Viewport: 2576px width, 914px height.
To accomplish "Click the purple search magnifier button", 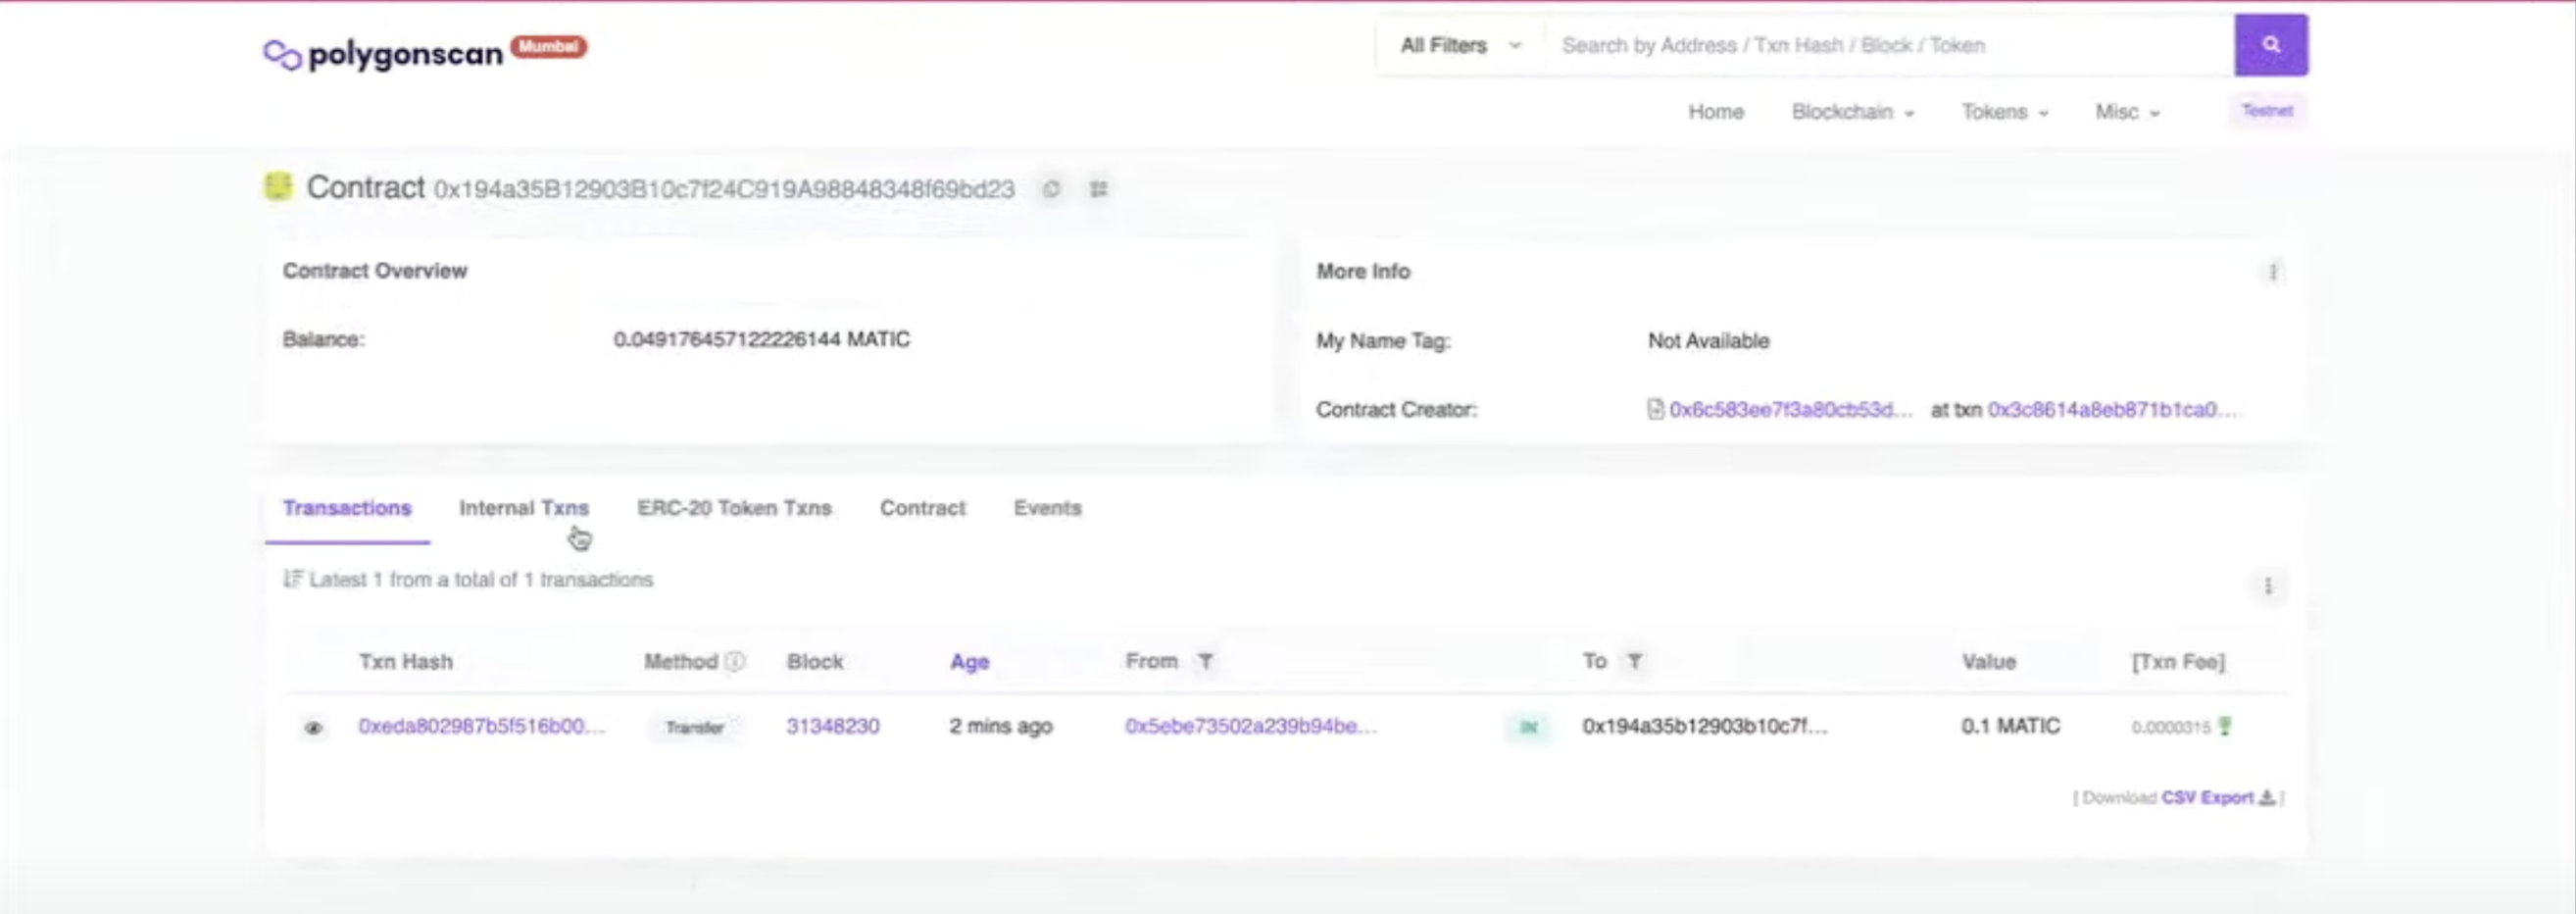I will click(2270, 45).
